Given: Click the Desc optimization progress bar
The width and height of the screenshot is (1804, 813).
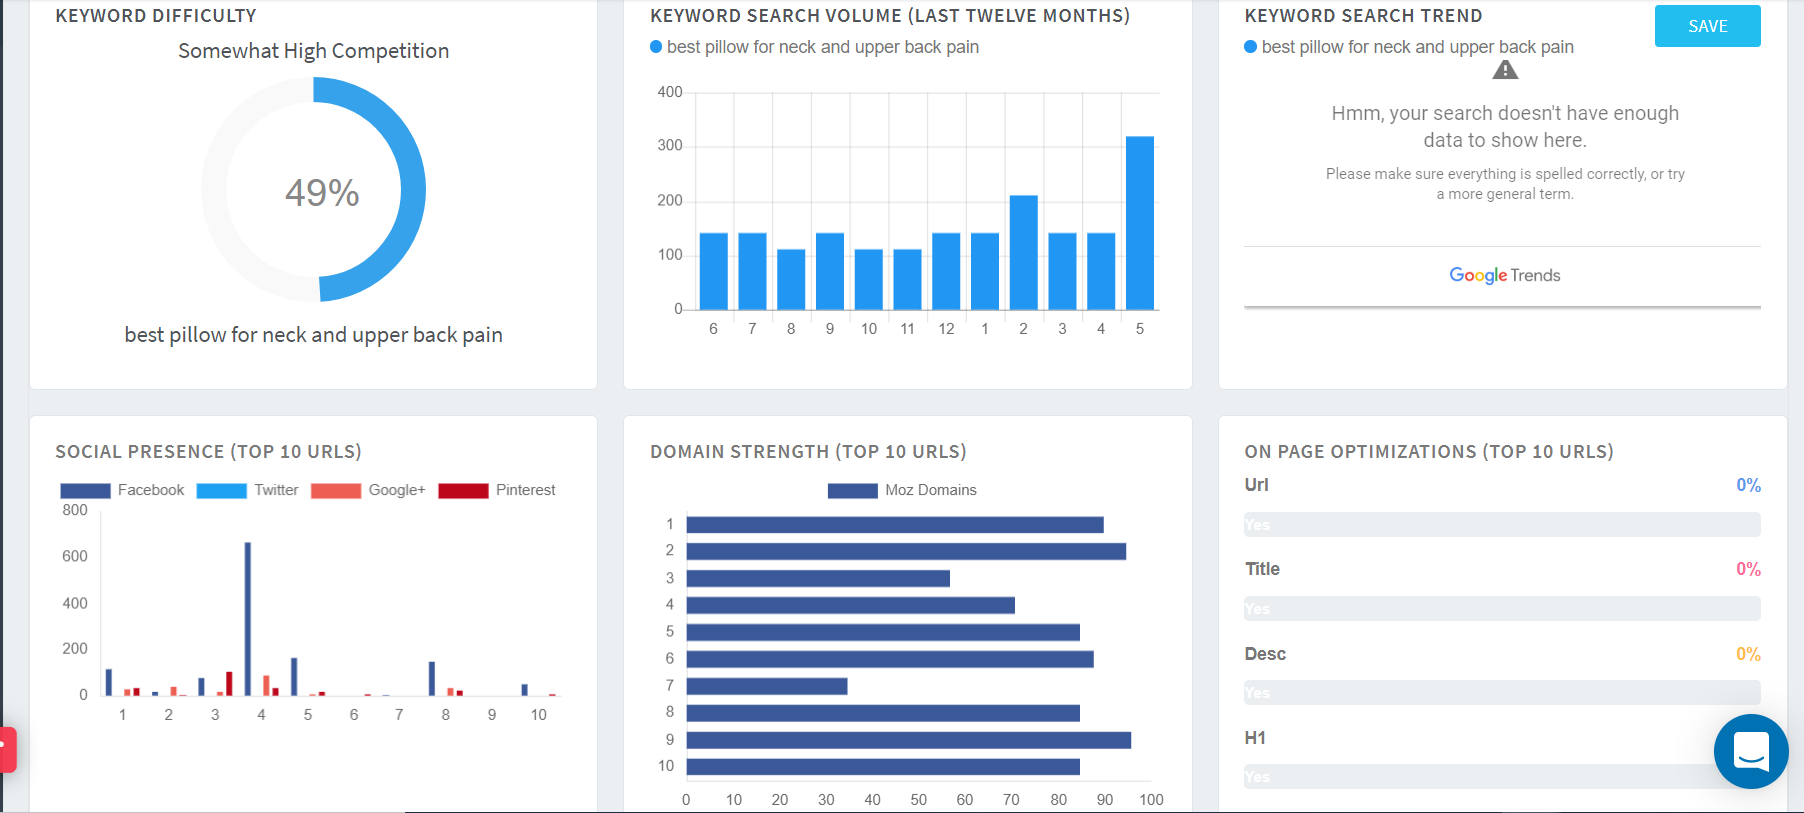Looking at the screenshot, I should (x=1502, y=693).
